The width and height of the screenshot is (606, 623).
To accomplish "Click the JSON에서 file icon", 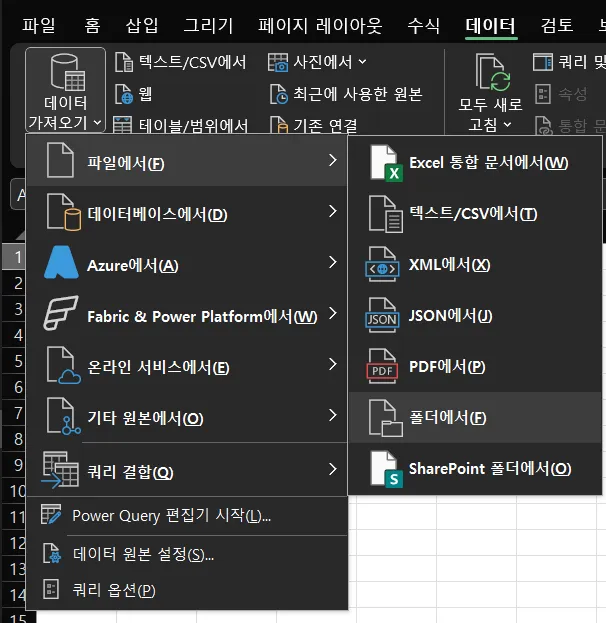I will pos(383,316).
